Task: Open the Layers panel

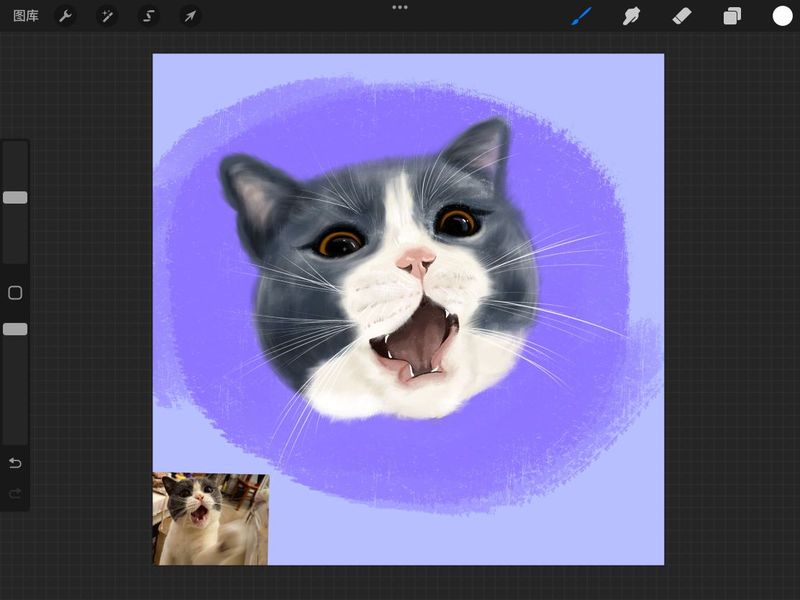Action: tap(732, 16)
